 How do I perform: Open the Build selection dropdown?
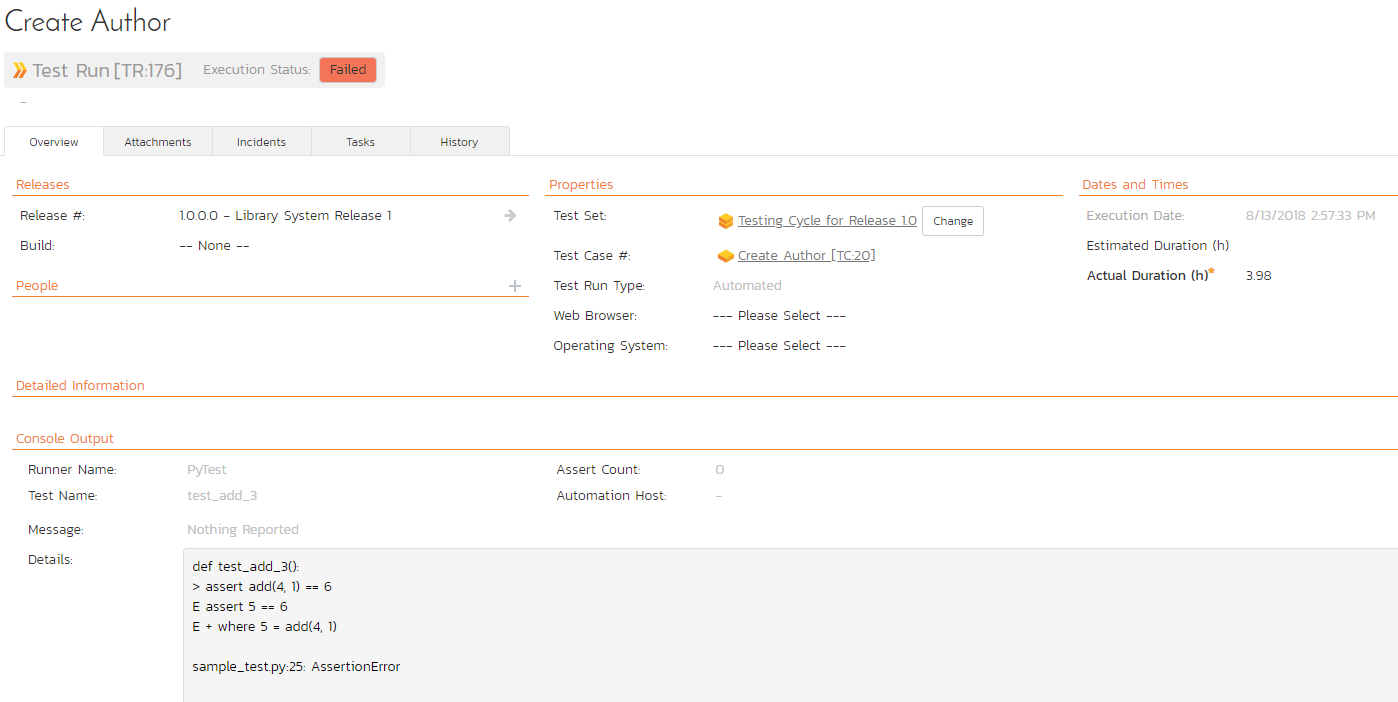point(214,246)
